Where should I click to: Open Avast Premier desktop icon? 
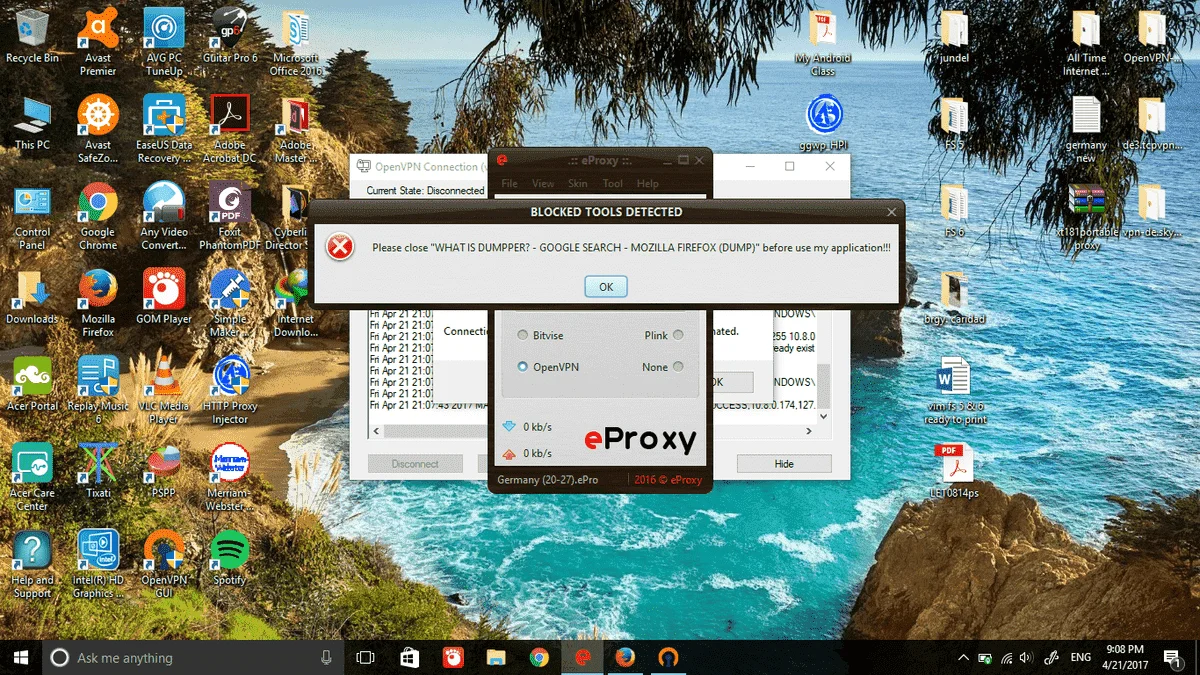[98, 42]
